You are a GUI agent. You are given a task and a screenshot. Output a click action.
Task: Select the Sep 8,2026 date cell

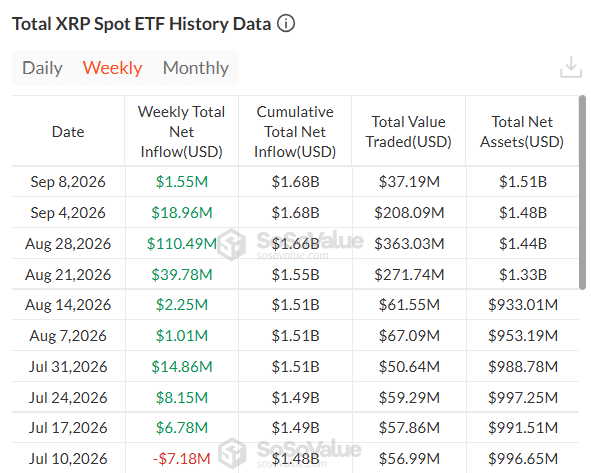point(68,182)
